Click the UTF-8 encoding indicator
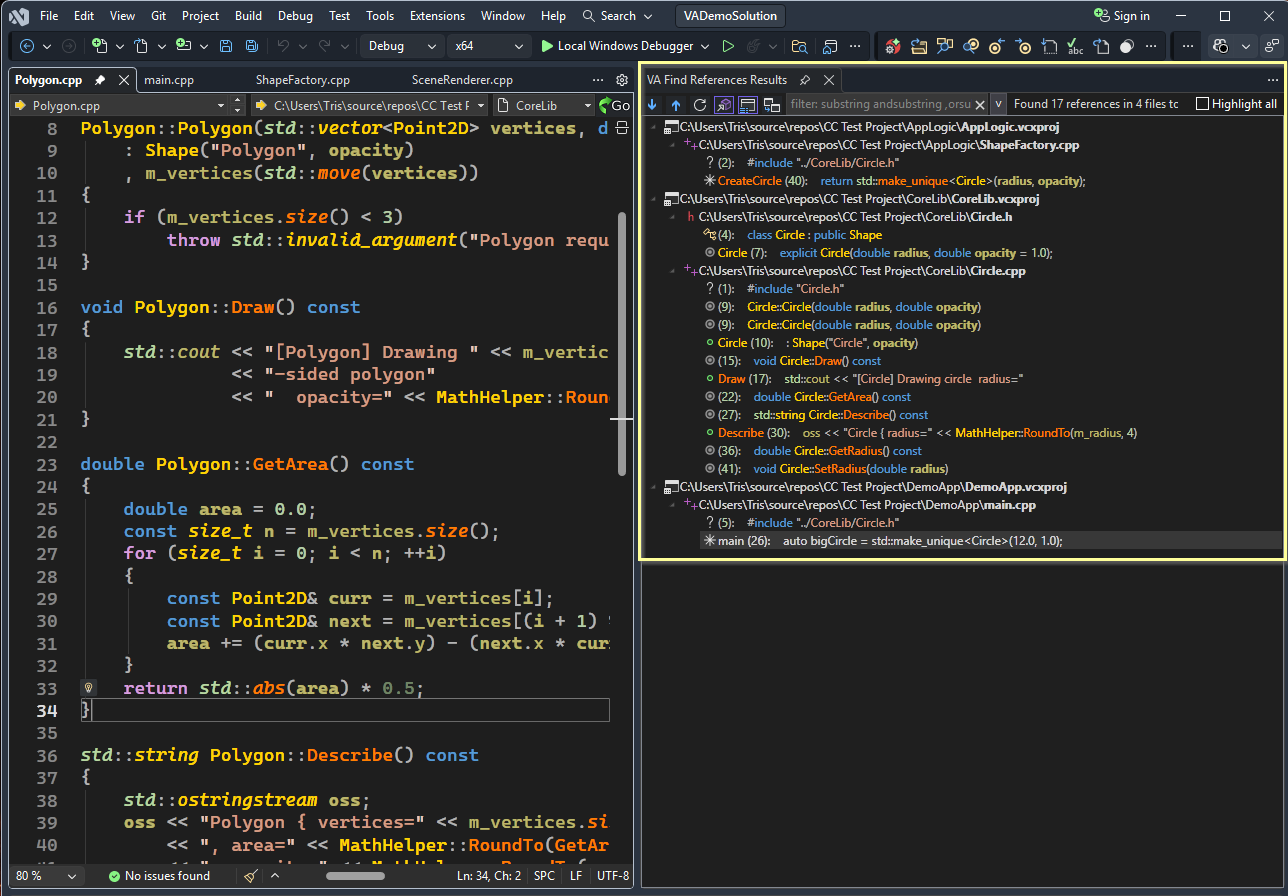Screen dimensions: 1288x896 (612, 876)
